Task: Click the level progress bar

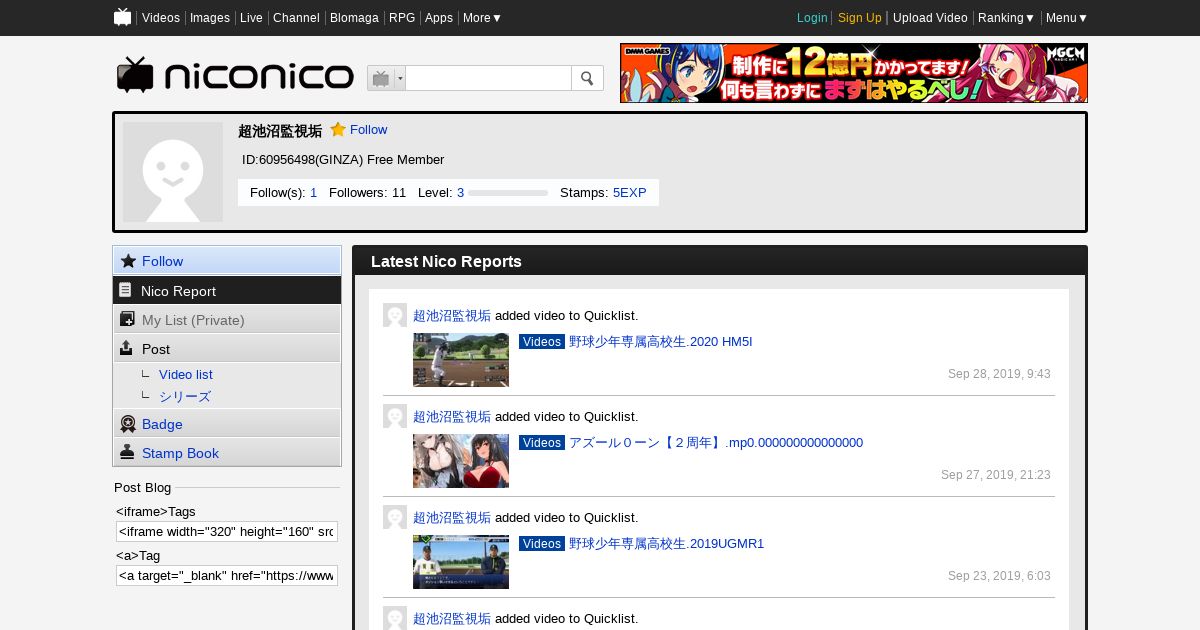Action: [508, 193]
